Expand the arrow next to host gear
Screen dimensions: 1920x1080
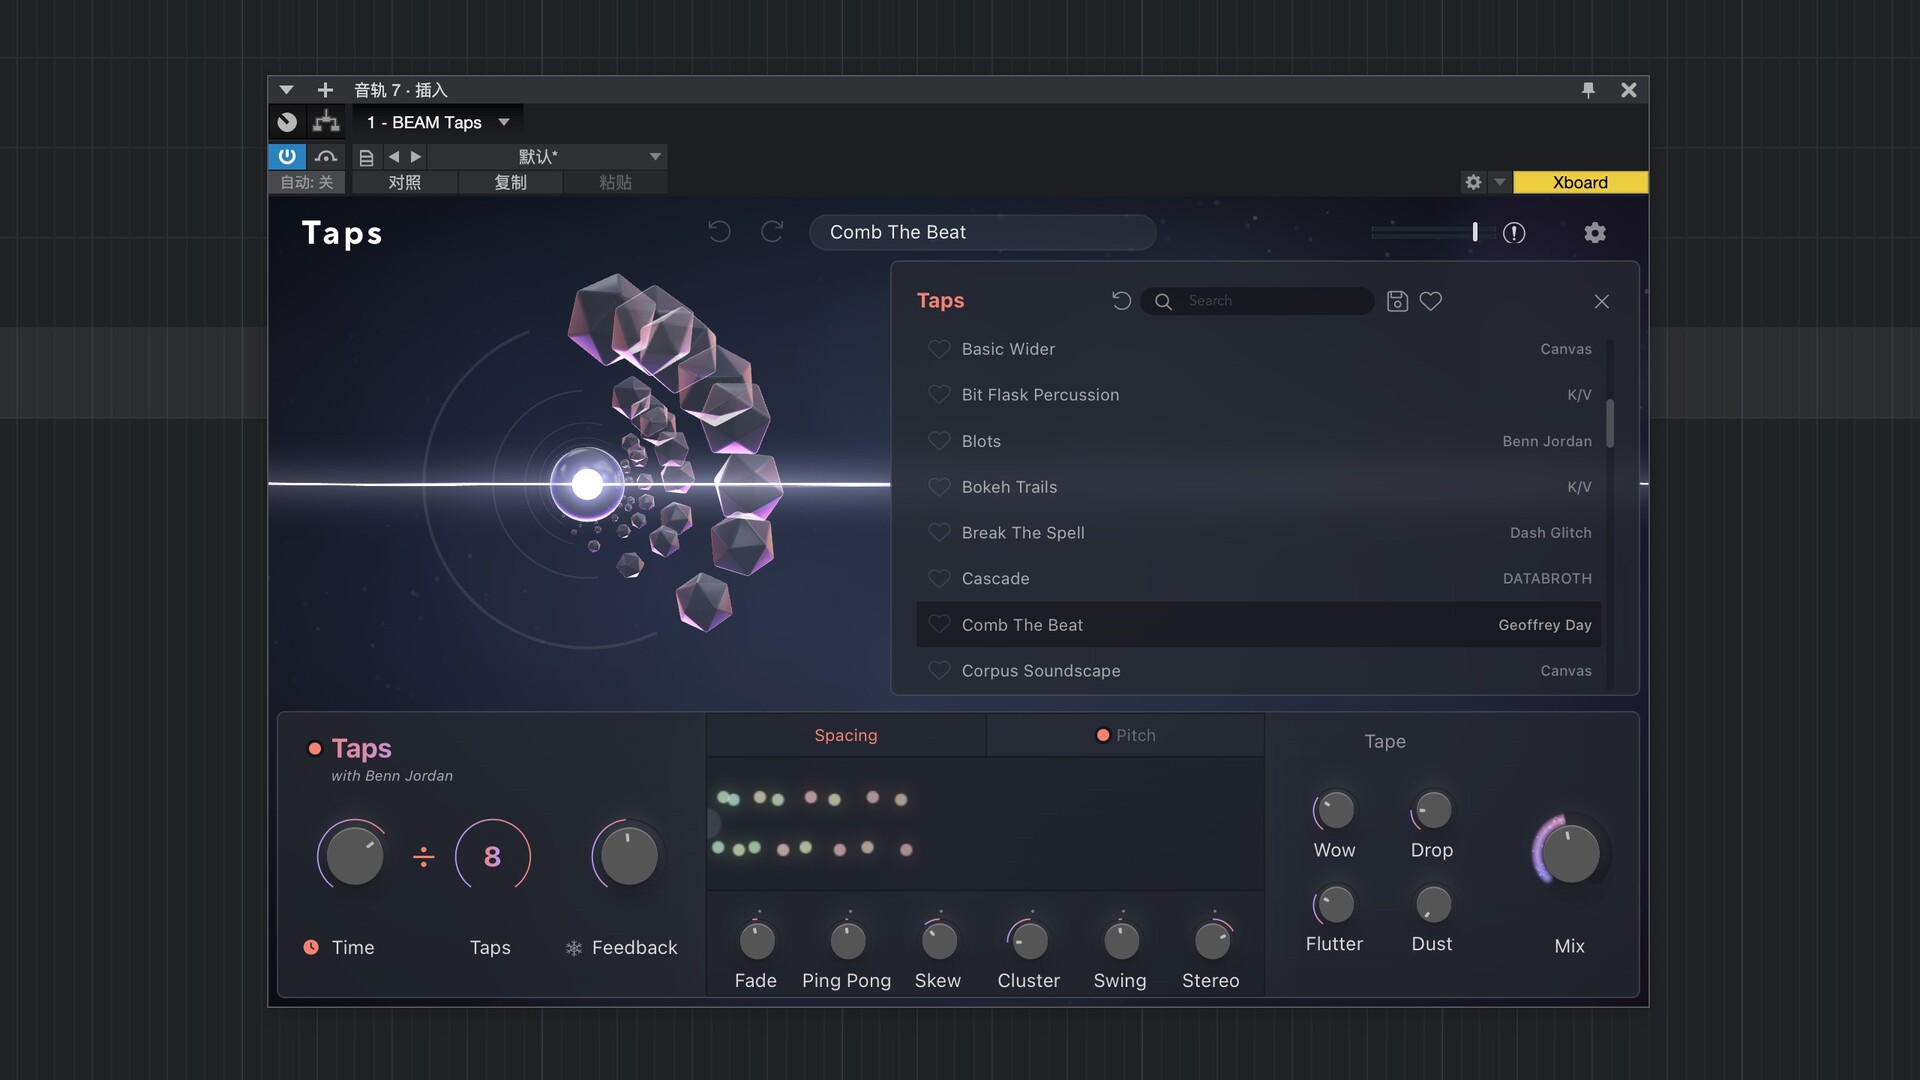coord(1499,182)
